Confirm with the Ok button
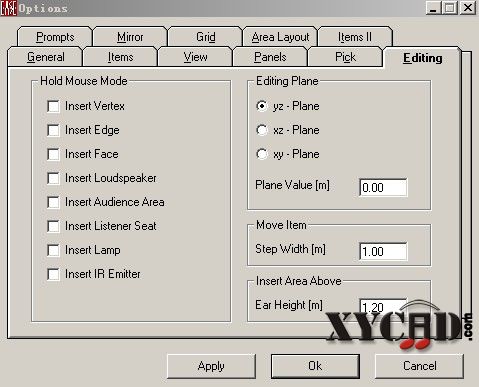Image resolution: width=479 pixels, height=387 pixels. [315, 366]
